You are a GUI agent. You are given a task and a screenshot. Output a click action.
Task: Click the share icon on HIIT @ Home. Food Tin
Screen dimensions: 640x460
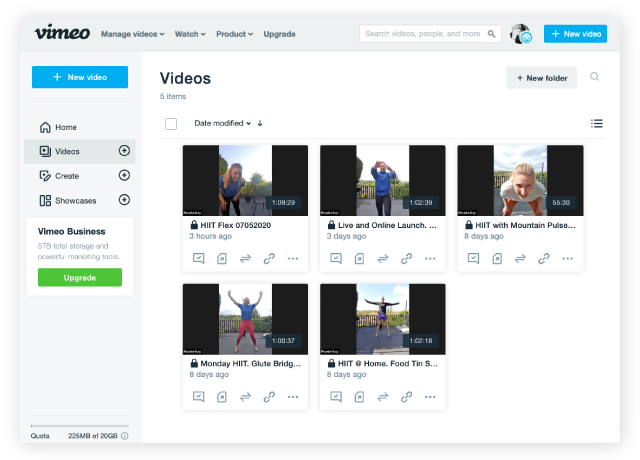(x=359, y=397)
